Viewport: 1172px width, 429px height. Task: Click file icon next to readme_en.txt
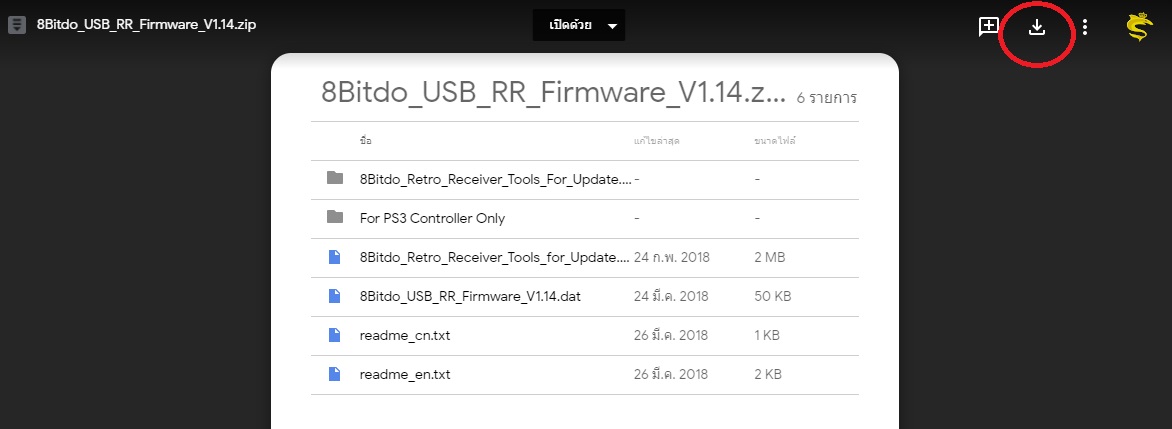pos(335,374)
